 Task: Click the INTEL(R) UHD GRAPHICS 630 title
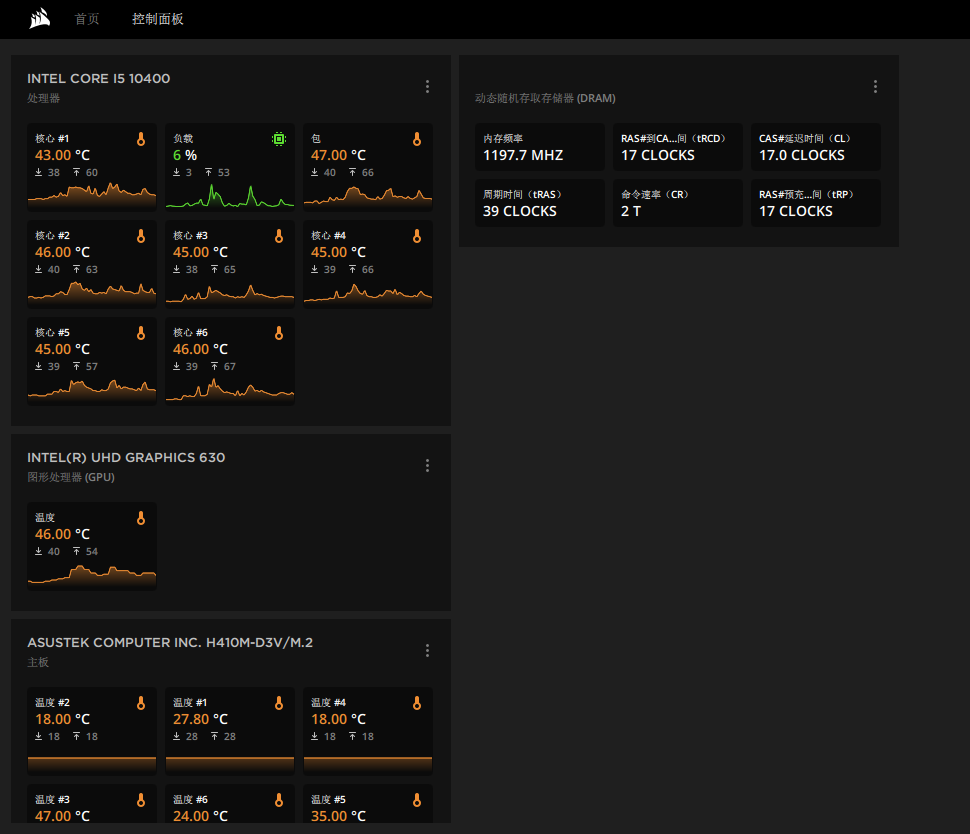click(126, 458)
